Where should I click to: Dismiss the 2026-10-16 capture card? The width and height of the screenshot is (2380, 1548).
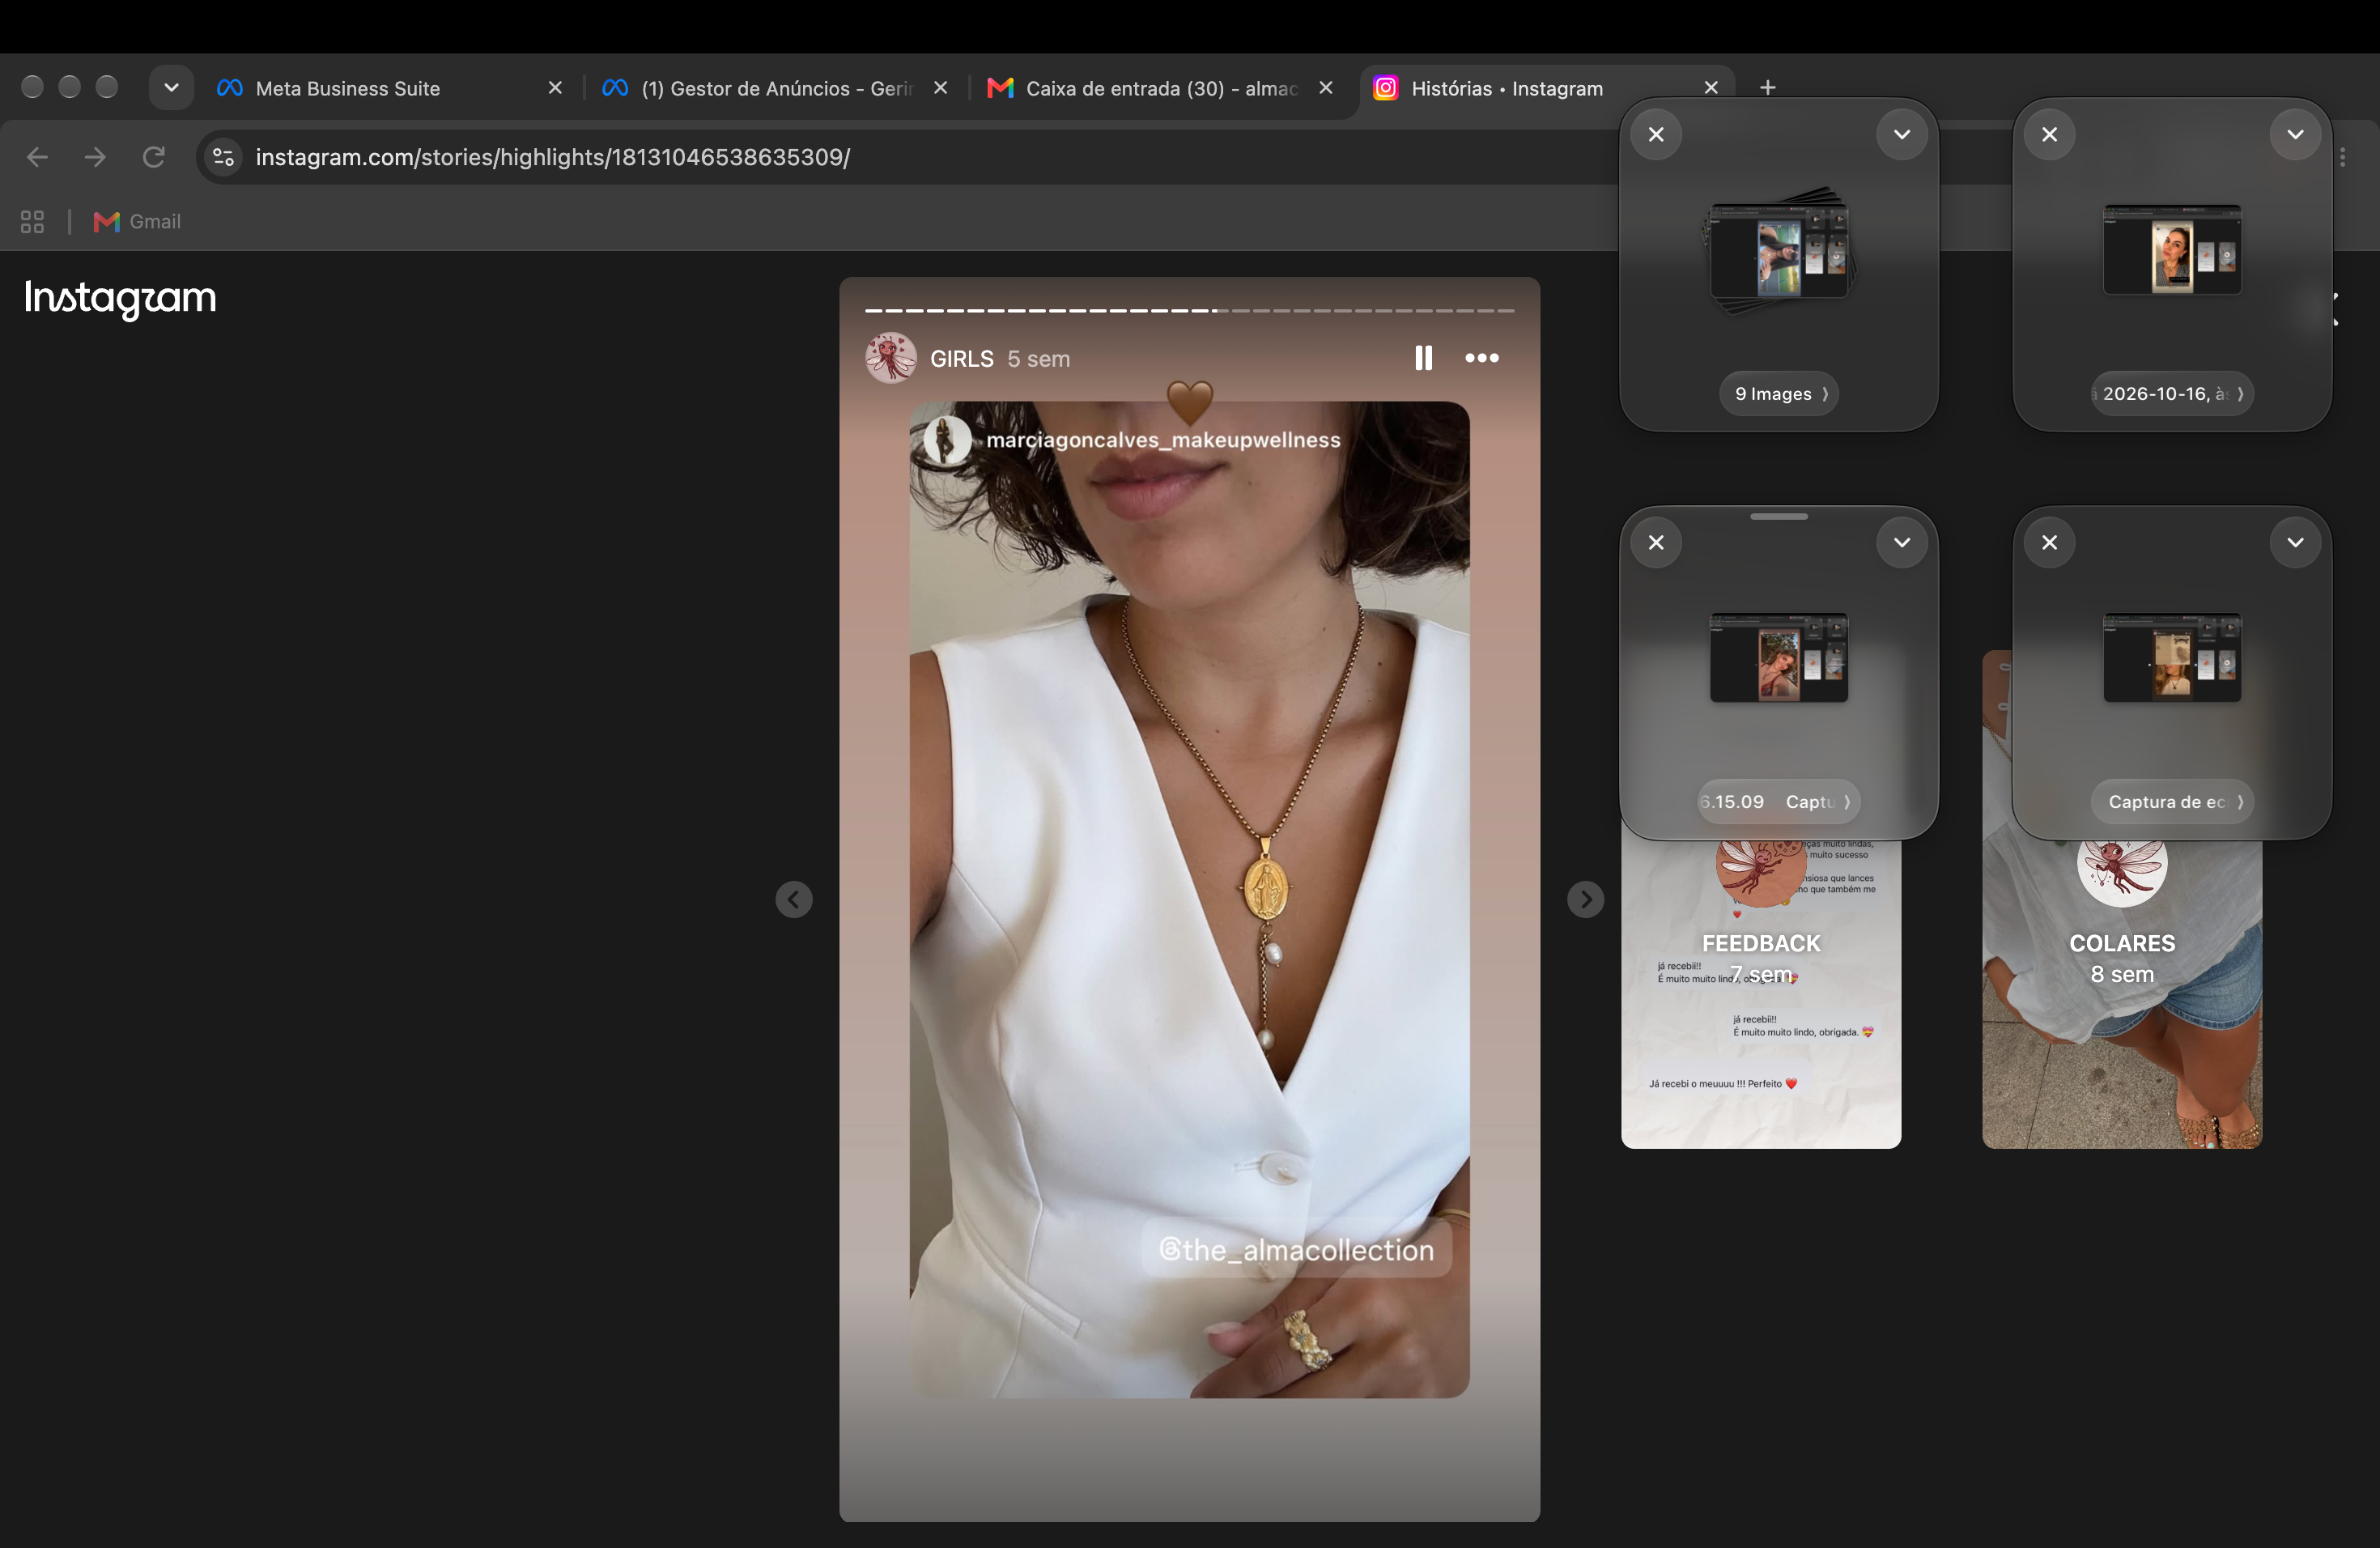[2049, 135]
